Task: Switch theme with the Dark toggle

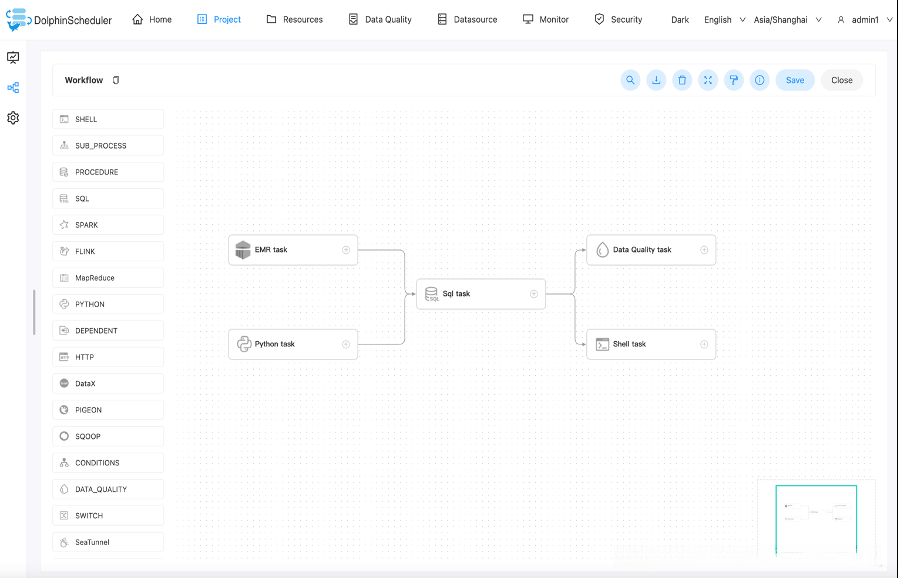Action: coord(680,19)
